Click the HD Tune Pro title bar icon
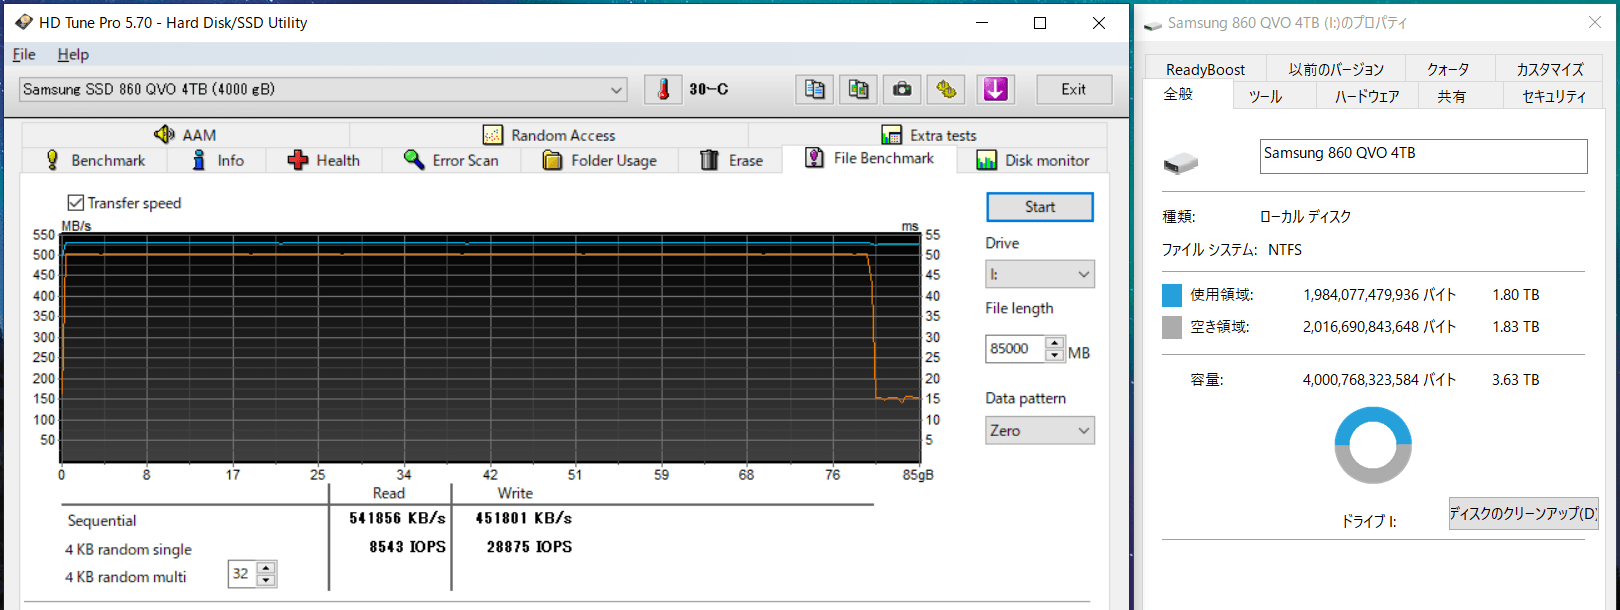 tap(23, 22)
